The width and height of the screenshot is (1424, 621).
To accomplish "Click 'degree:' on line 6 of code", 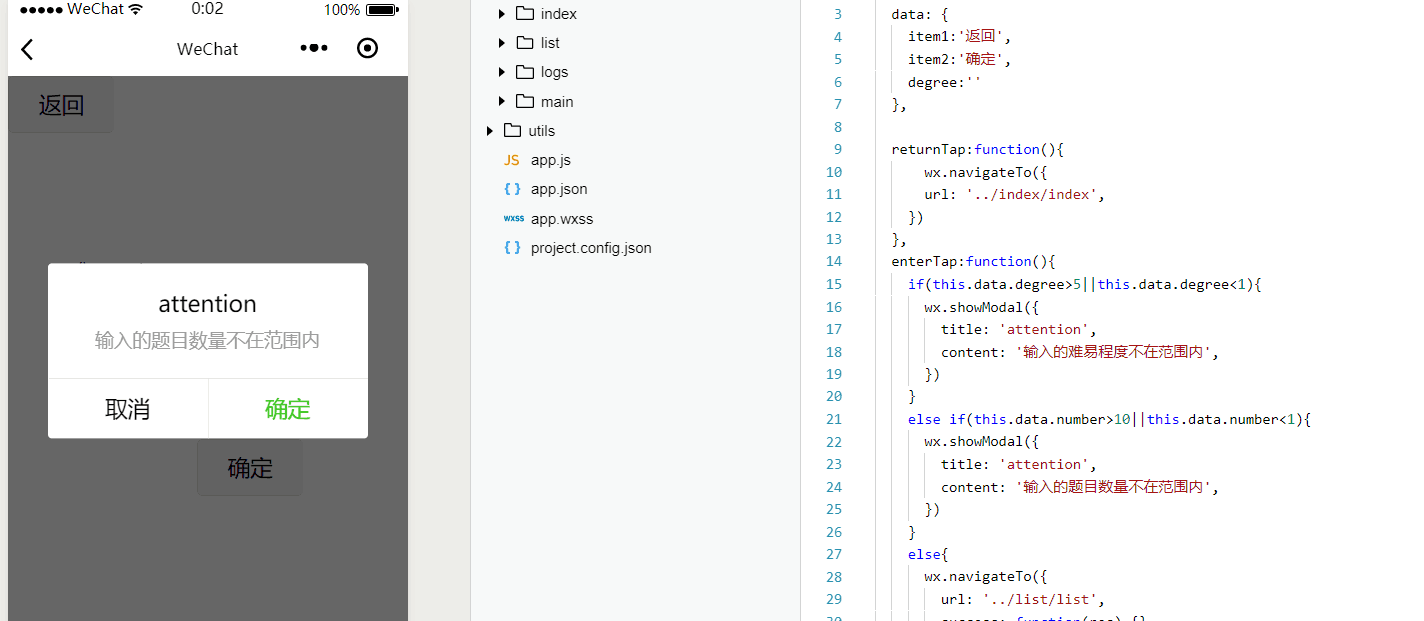I will click(937, 82).
